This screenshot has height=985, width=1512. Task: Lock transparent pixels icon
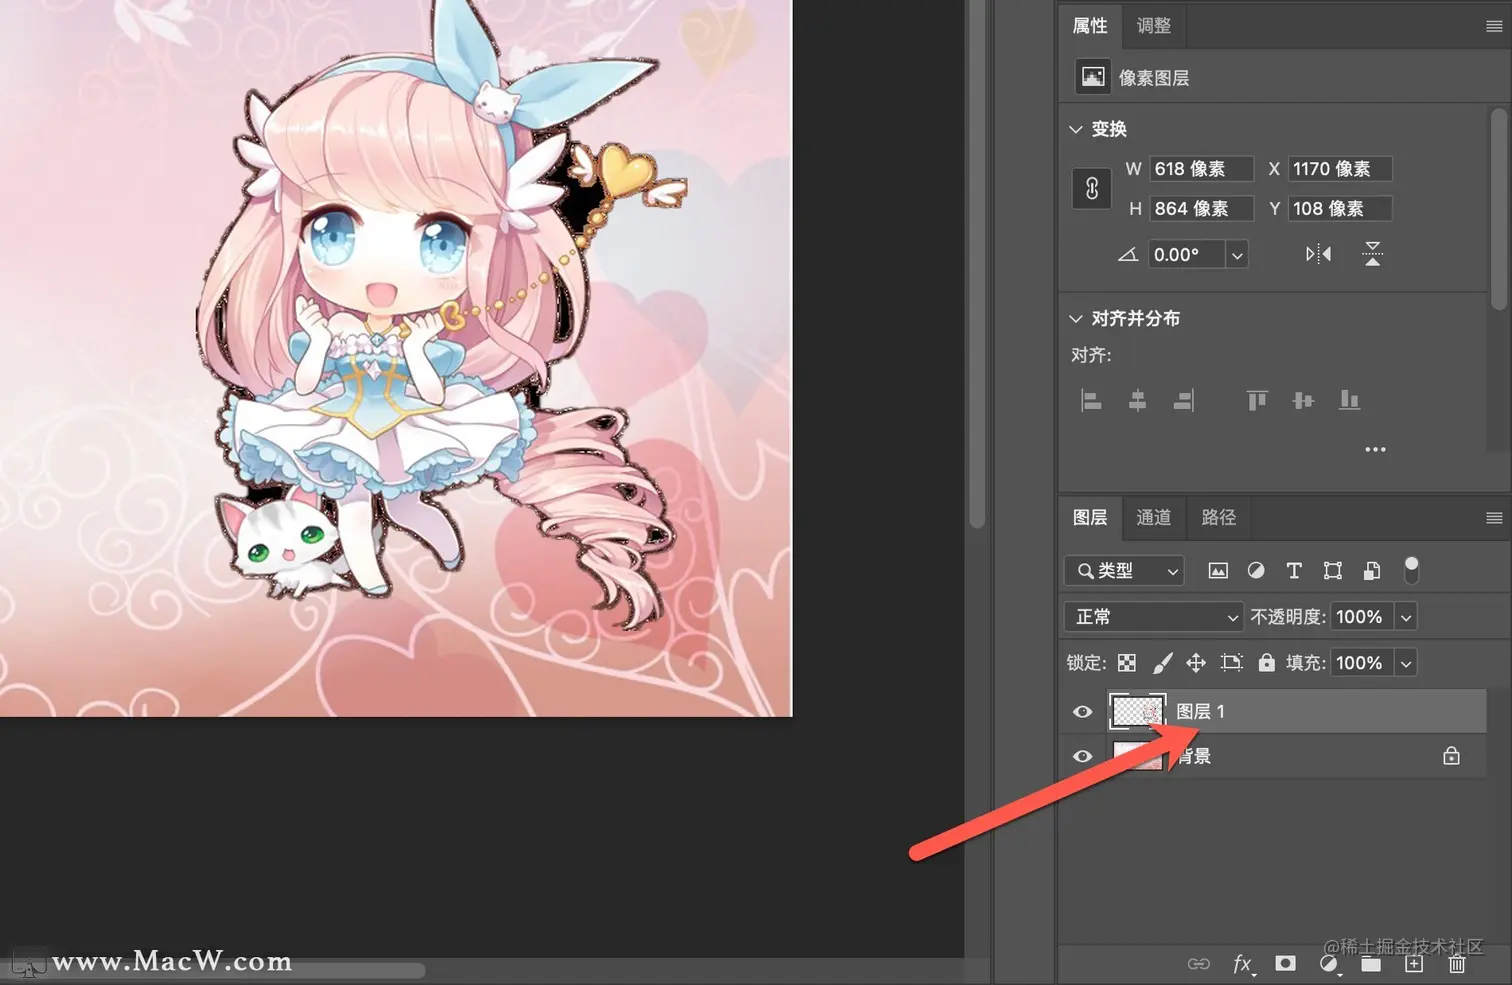(x=1127, y=663)
